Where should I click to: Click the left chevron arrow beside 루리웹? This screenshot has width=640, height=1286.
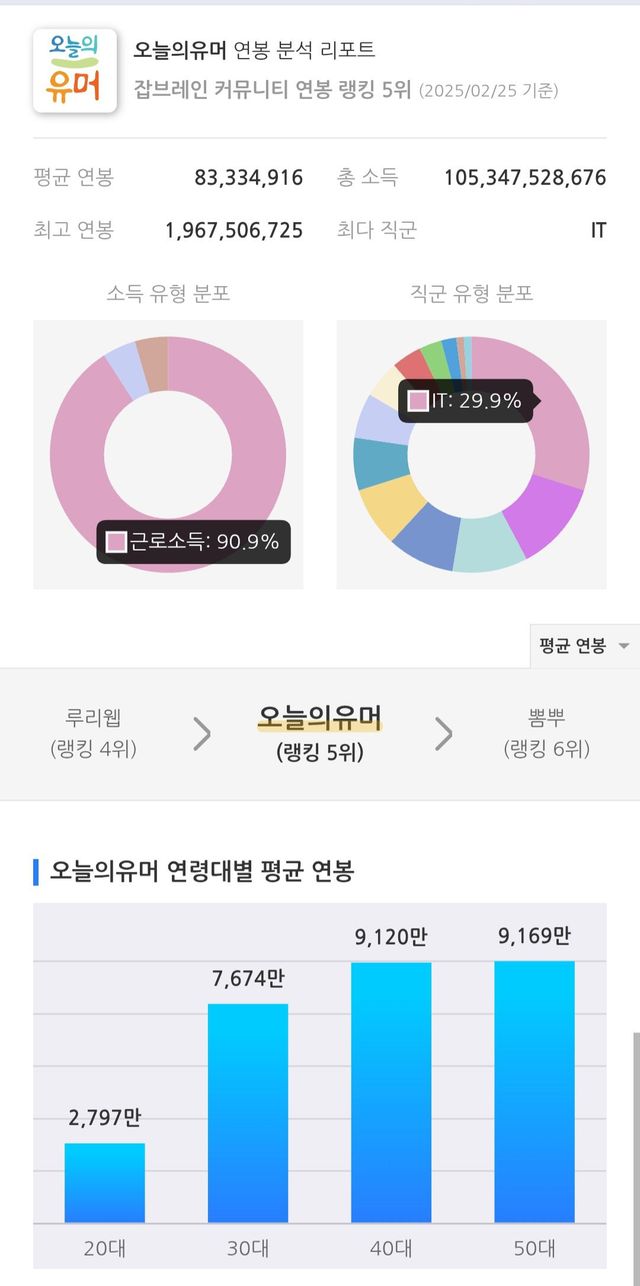coord(202,734)
